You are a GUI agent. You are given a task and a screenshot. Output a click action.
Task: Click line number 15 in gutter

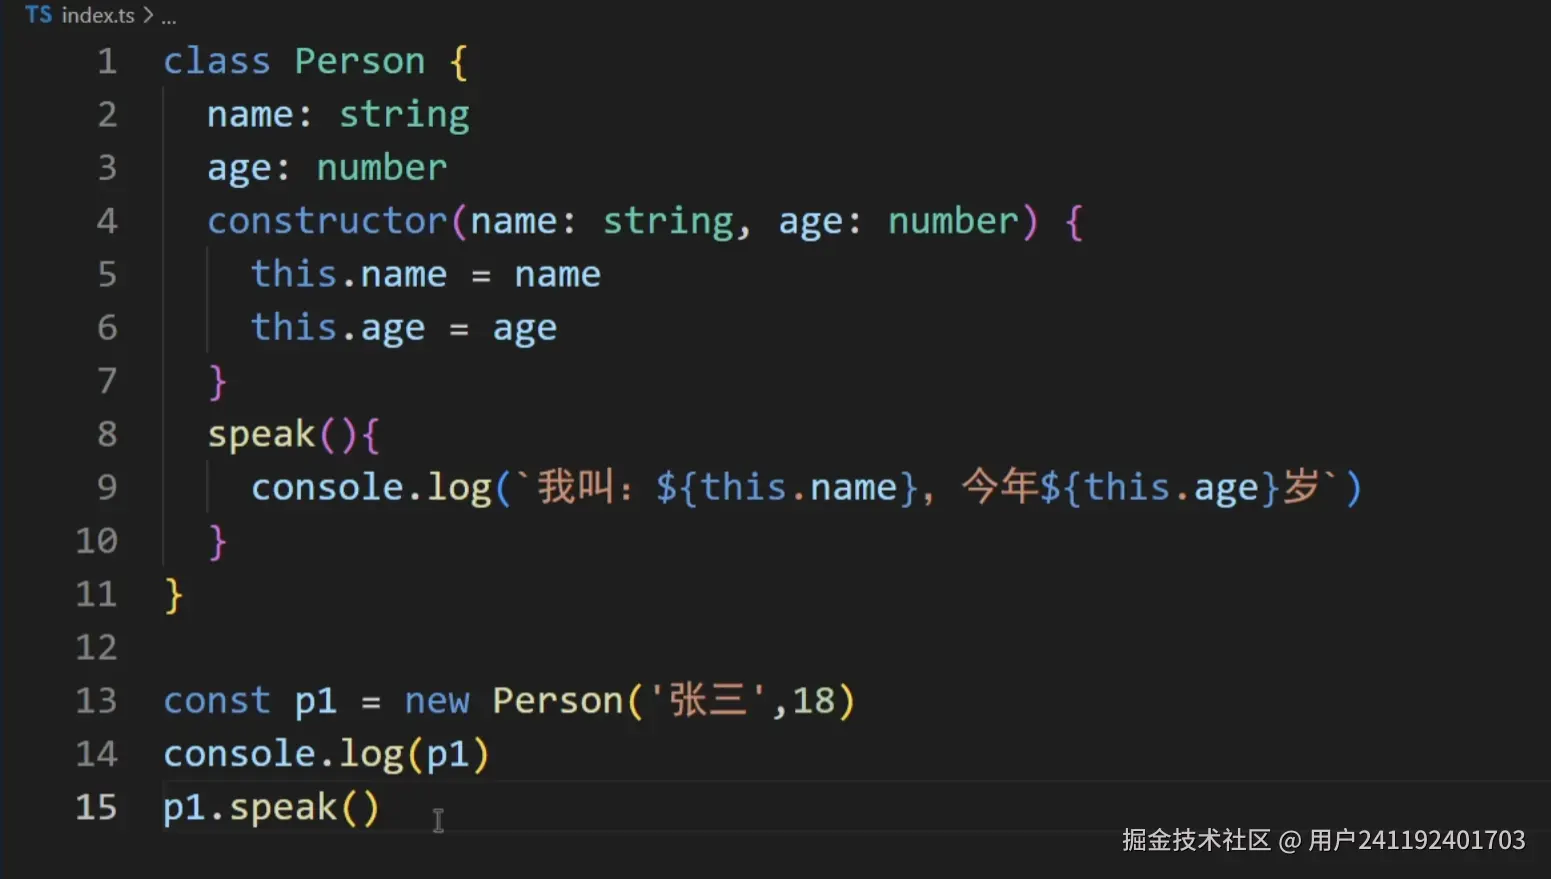(x=96, y=807)
